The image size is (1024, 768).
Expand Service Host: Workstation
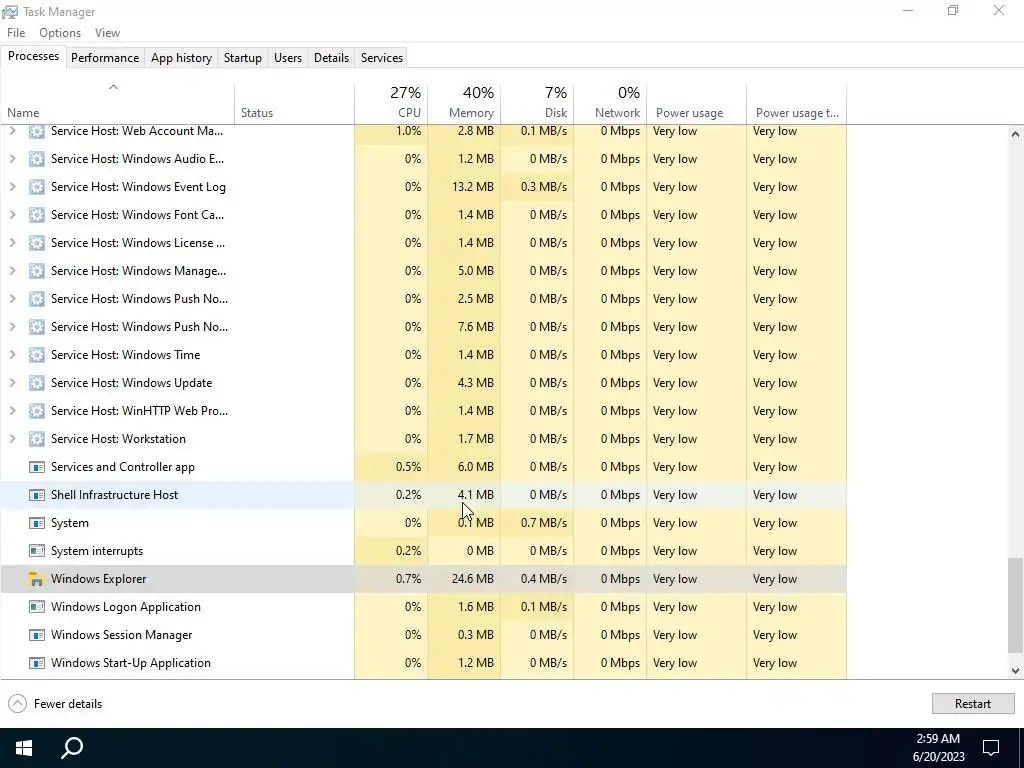coord(12,439)
